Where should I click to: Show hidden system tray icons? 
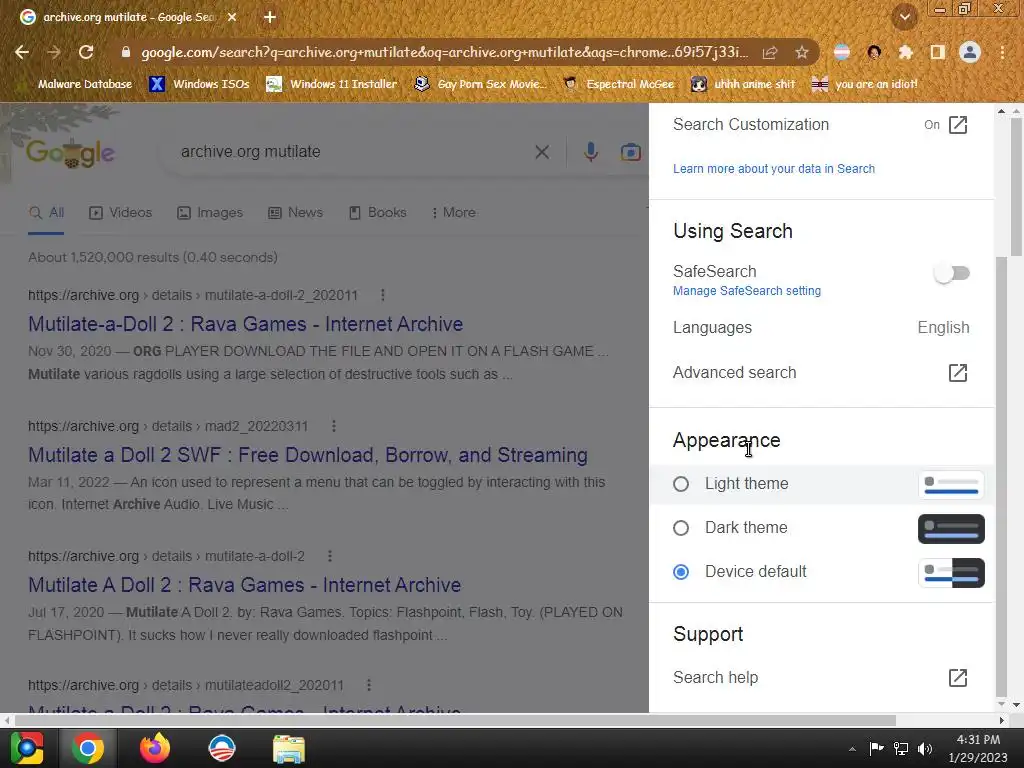(x=852, y=748)
